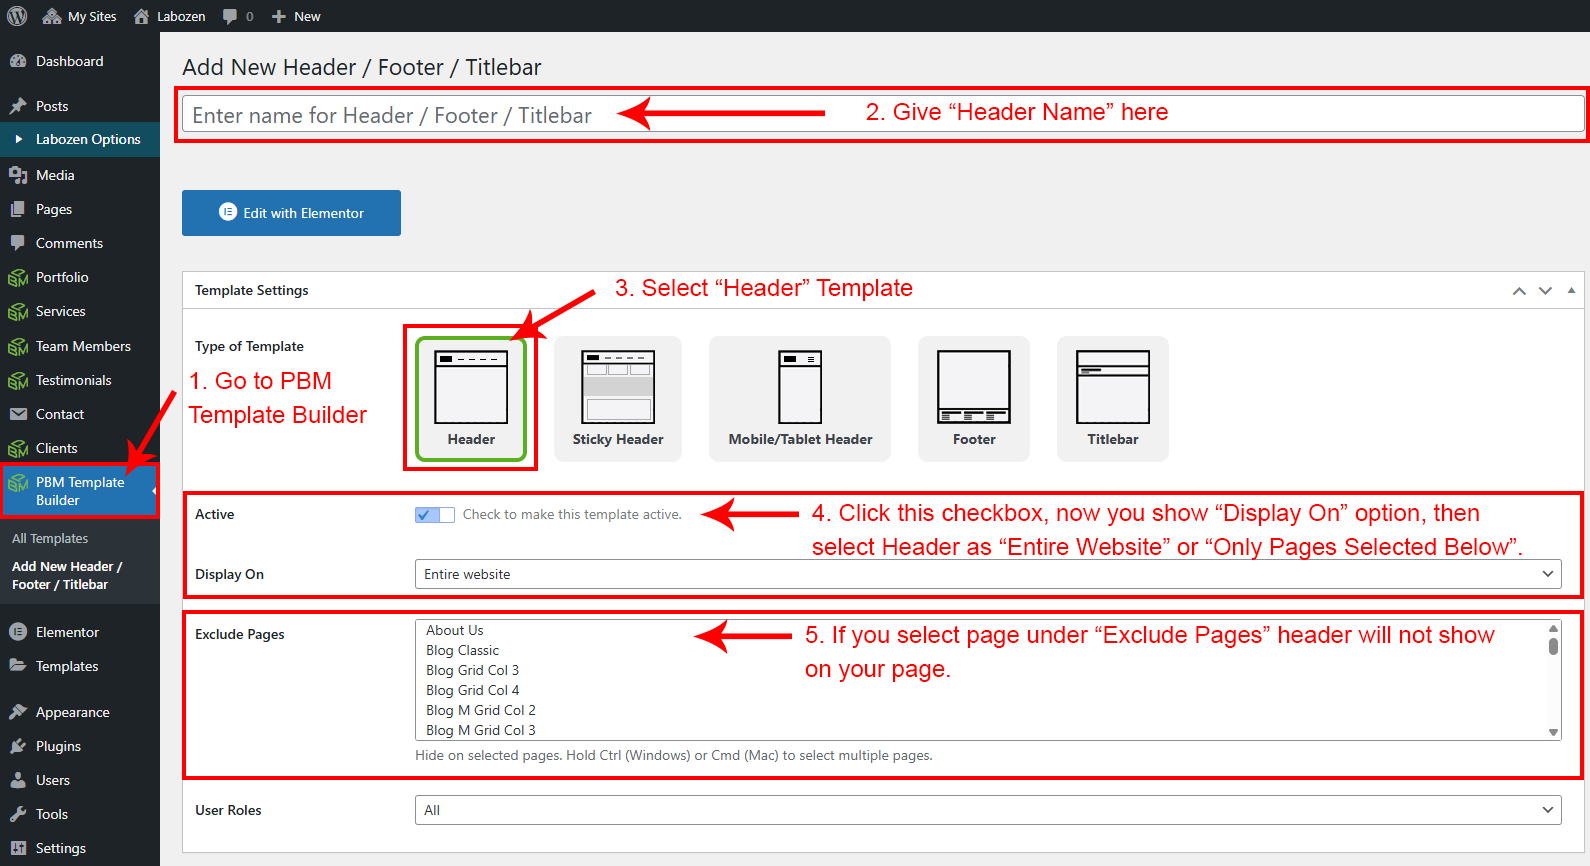Select About Us in Exclude Pages list
The image size is (1590, 866).
pyautogui.click(x=455, y=630)
